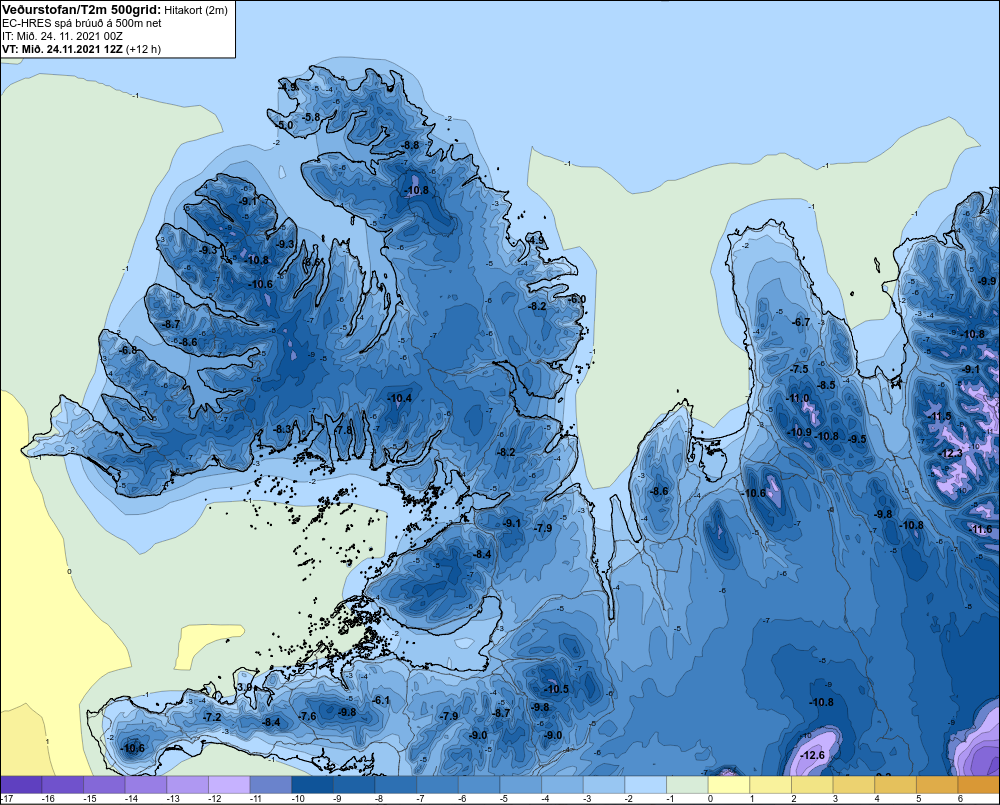Click the "EC-HRES spá brúuð á 500m net" line
Viewport: 1000px width, 805px height.
click(x=82, y=23)
